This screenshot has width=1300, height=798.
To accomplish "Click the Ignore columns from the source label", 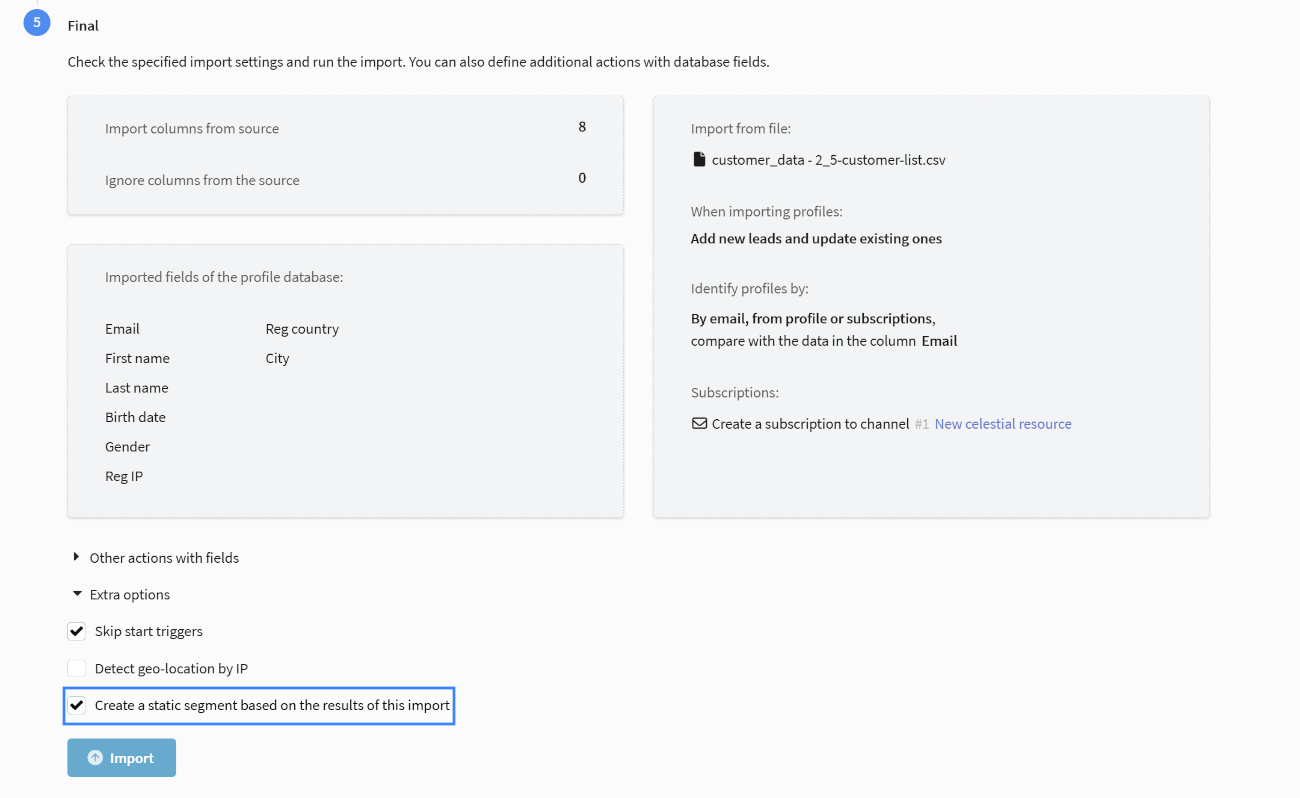I will click(202, 181).
